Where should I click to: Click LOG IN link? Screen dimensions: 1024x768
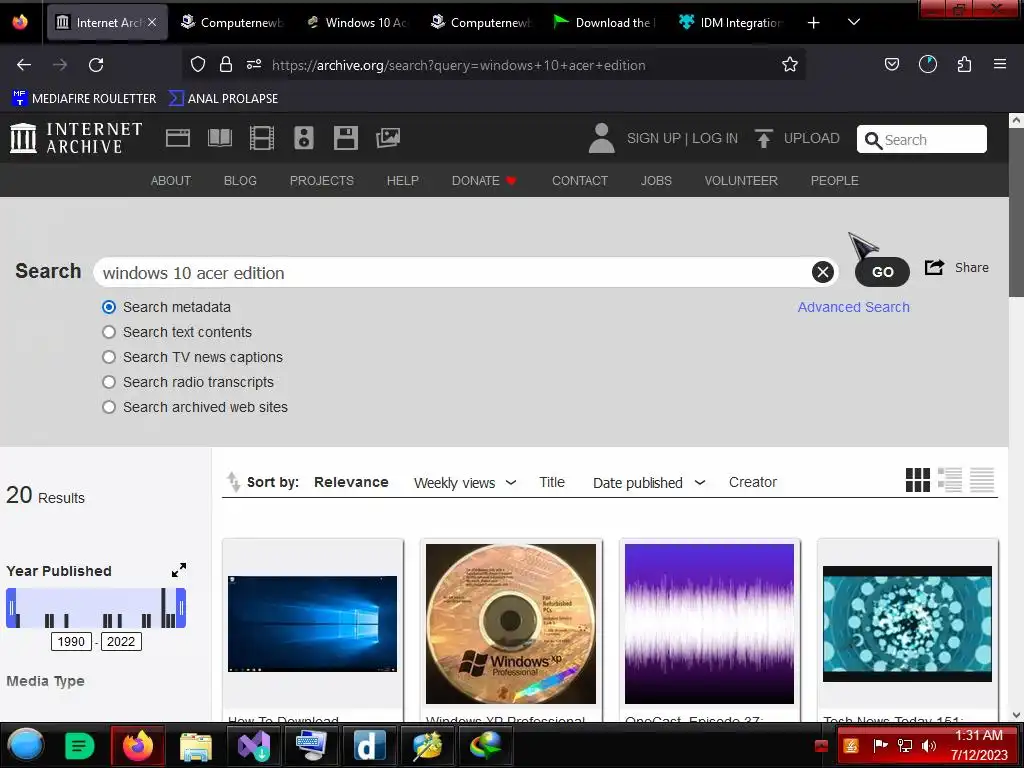[x=715, y=138]
